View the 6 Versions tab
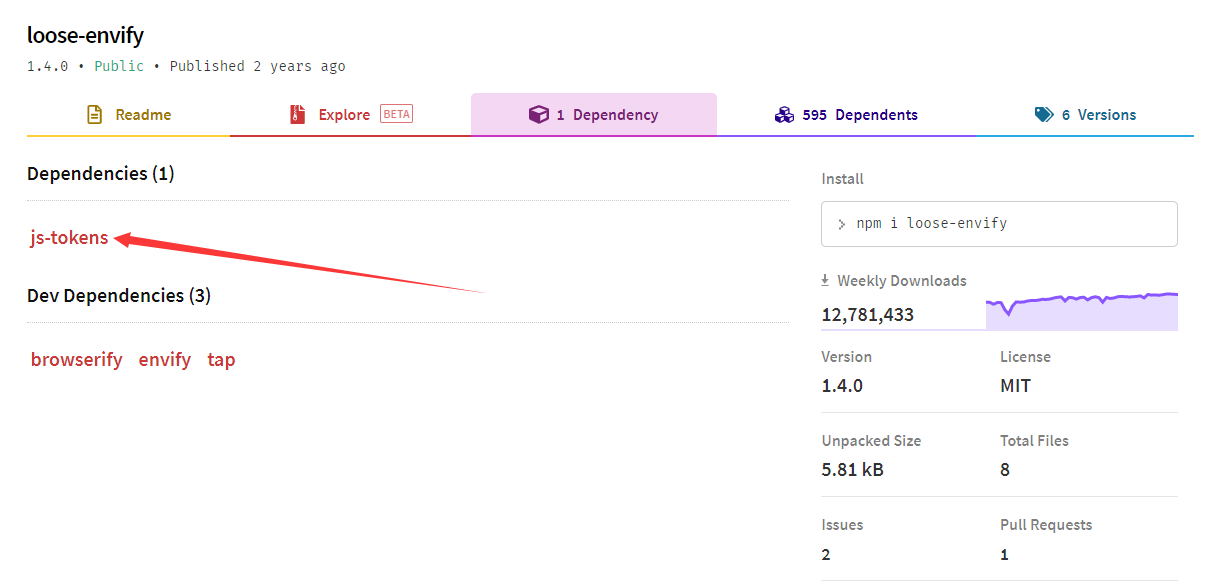Screen dimensions: 1221x585 pyautogui.click(x=1085, y=115)
